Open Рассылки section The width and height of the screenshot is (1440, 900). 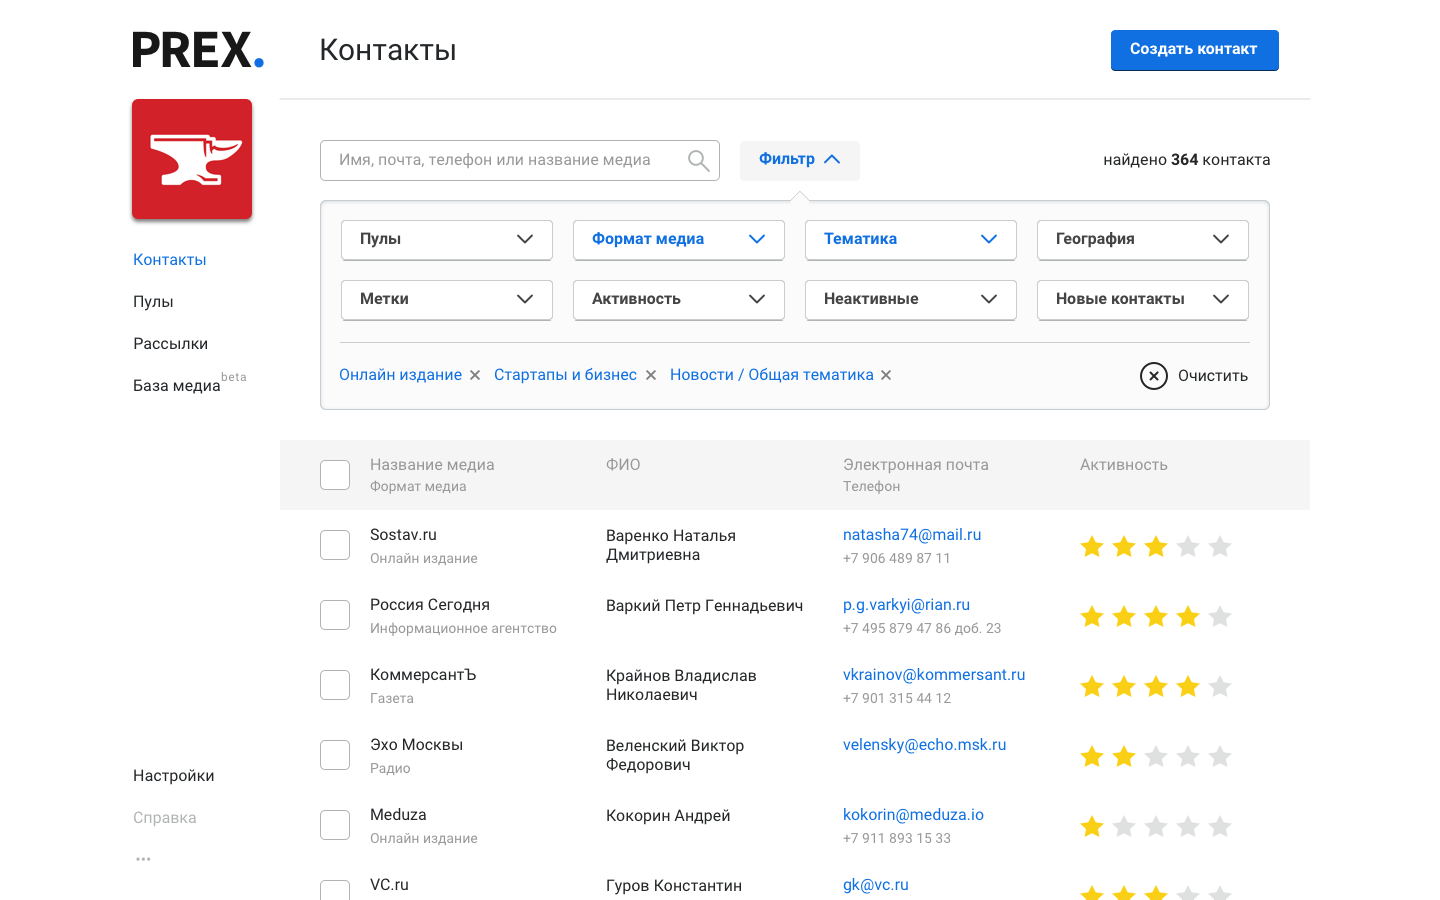tap(171, 344)
